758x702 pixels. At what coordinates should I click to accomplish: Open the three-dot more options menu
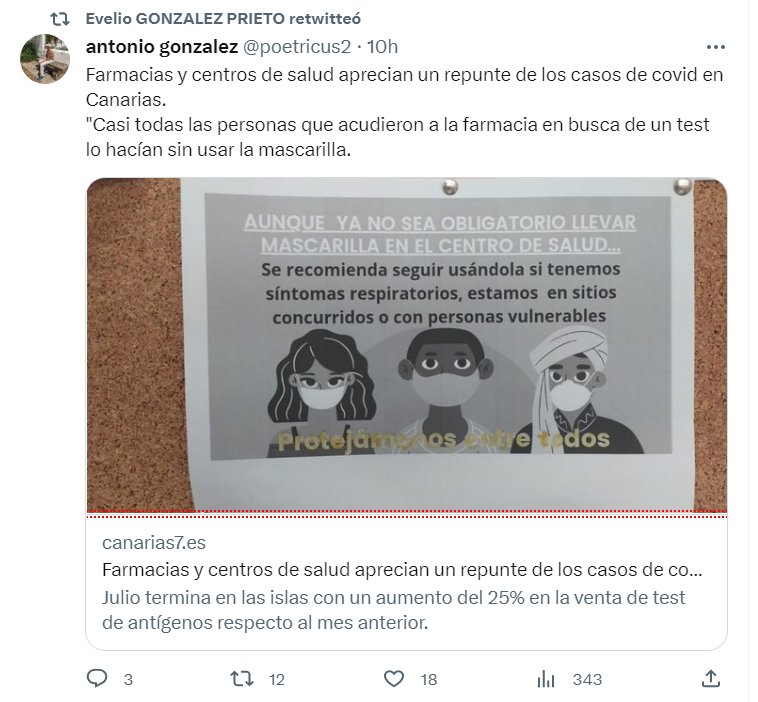(715, 47)
